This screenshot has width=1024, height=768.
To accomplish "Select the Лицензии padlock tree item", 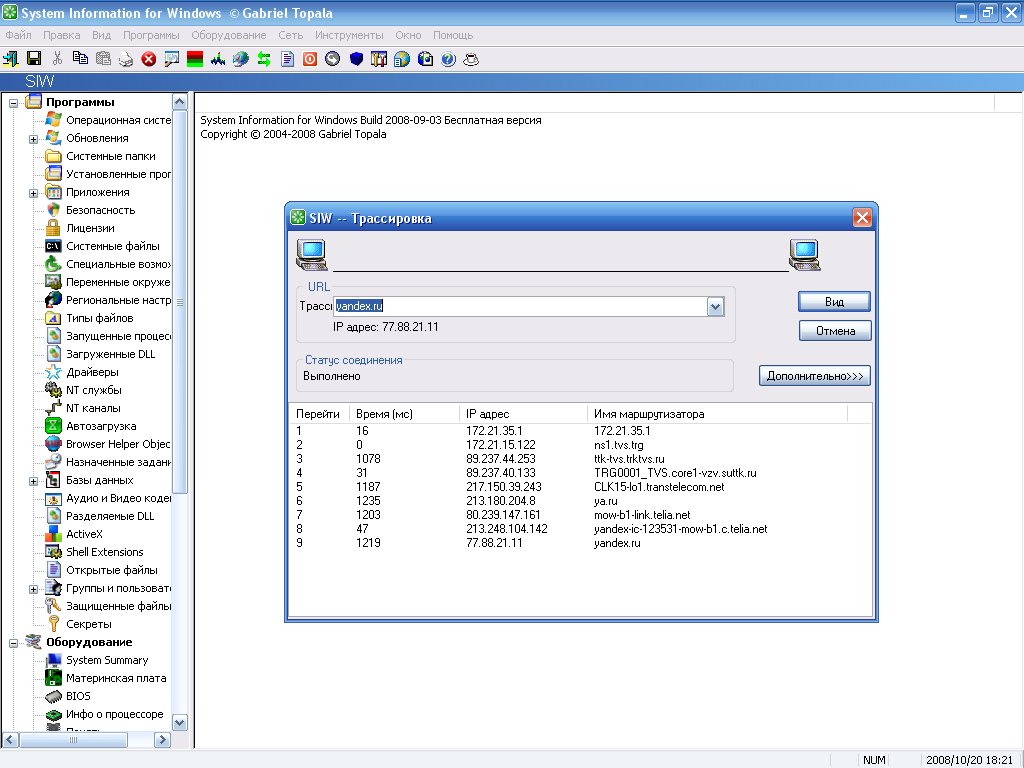I will (90, 228).
